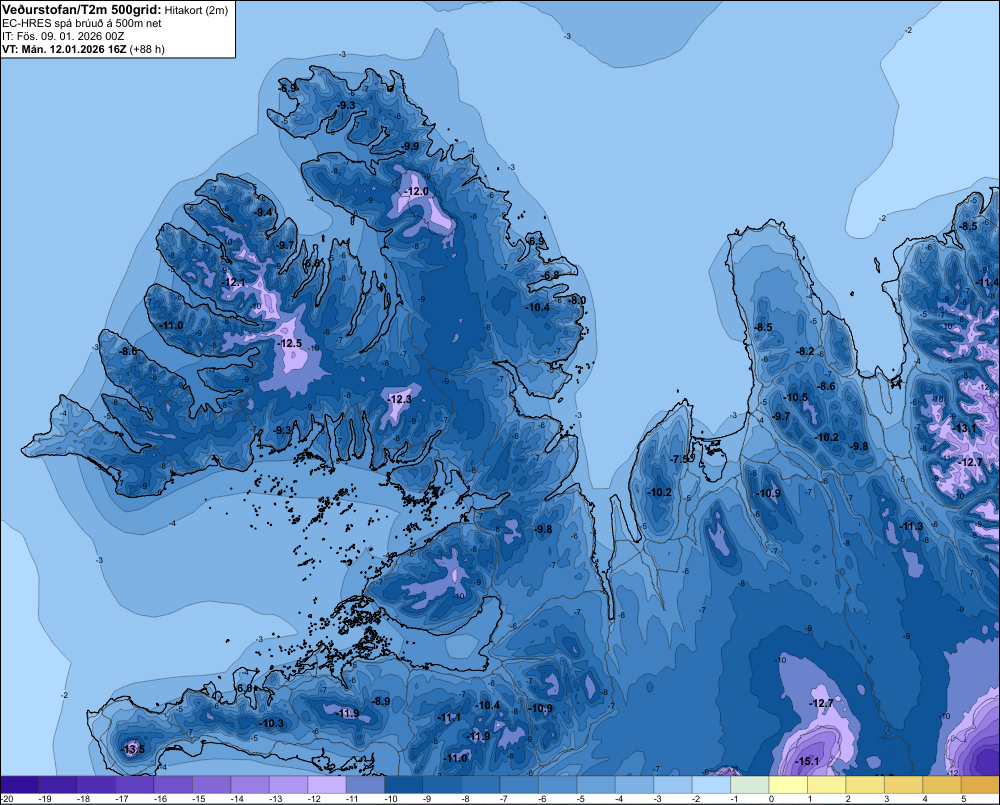Click yellow legend swatch between 0 and 1
Screen dimensions: 1000x805
pyautogui.click(x=788, y=785)
